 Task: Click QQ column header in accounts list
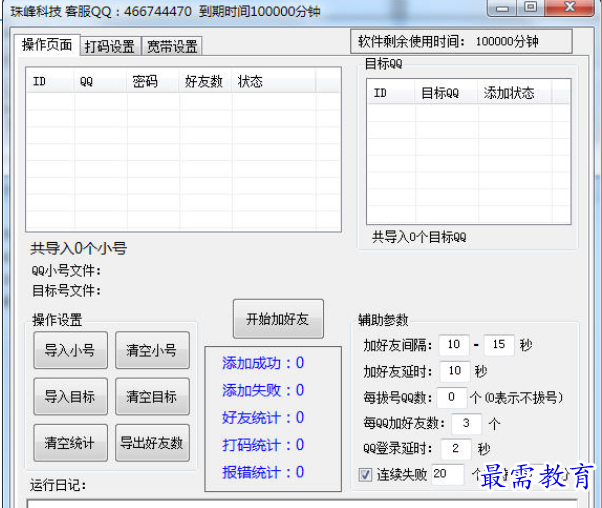coord(100,81)
